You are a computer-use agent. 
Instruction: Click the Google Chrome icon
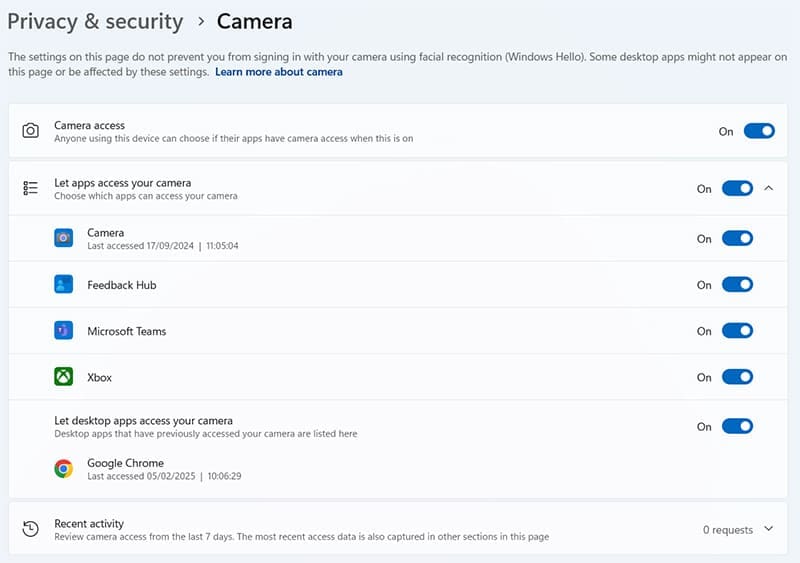[63, 469]
